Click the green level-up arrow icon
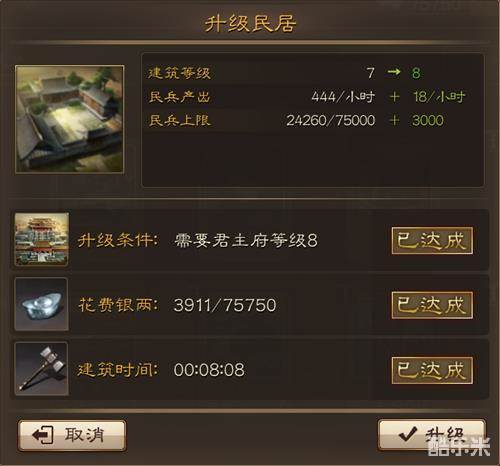 click(x=394, y=72)
